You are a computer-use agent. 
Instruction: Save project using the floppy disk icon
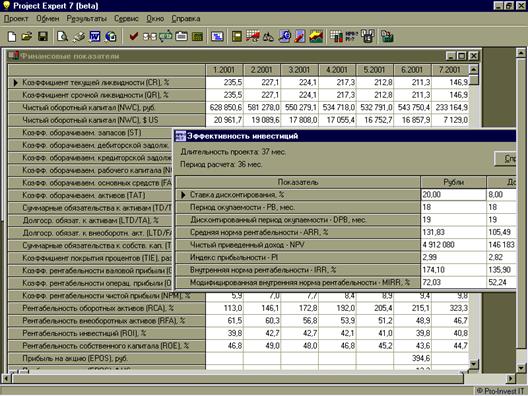coord(43,36)
